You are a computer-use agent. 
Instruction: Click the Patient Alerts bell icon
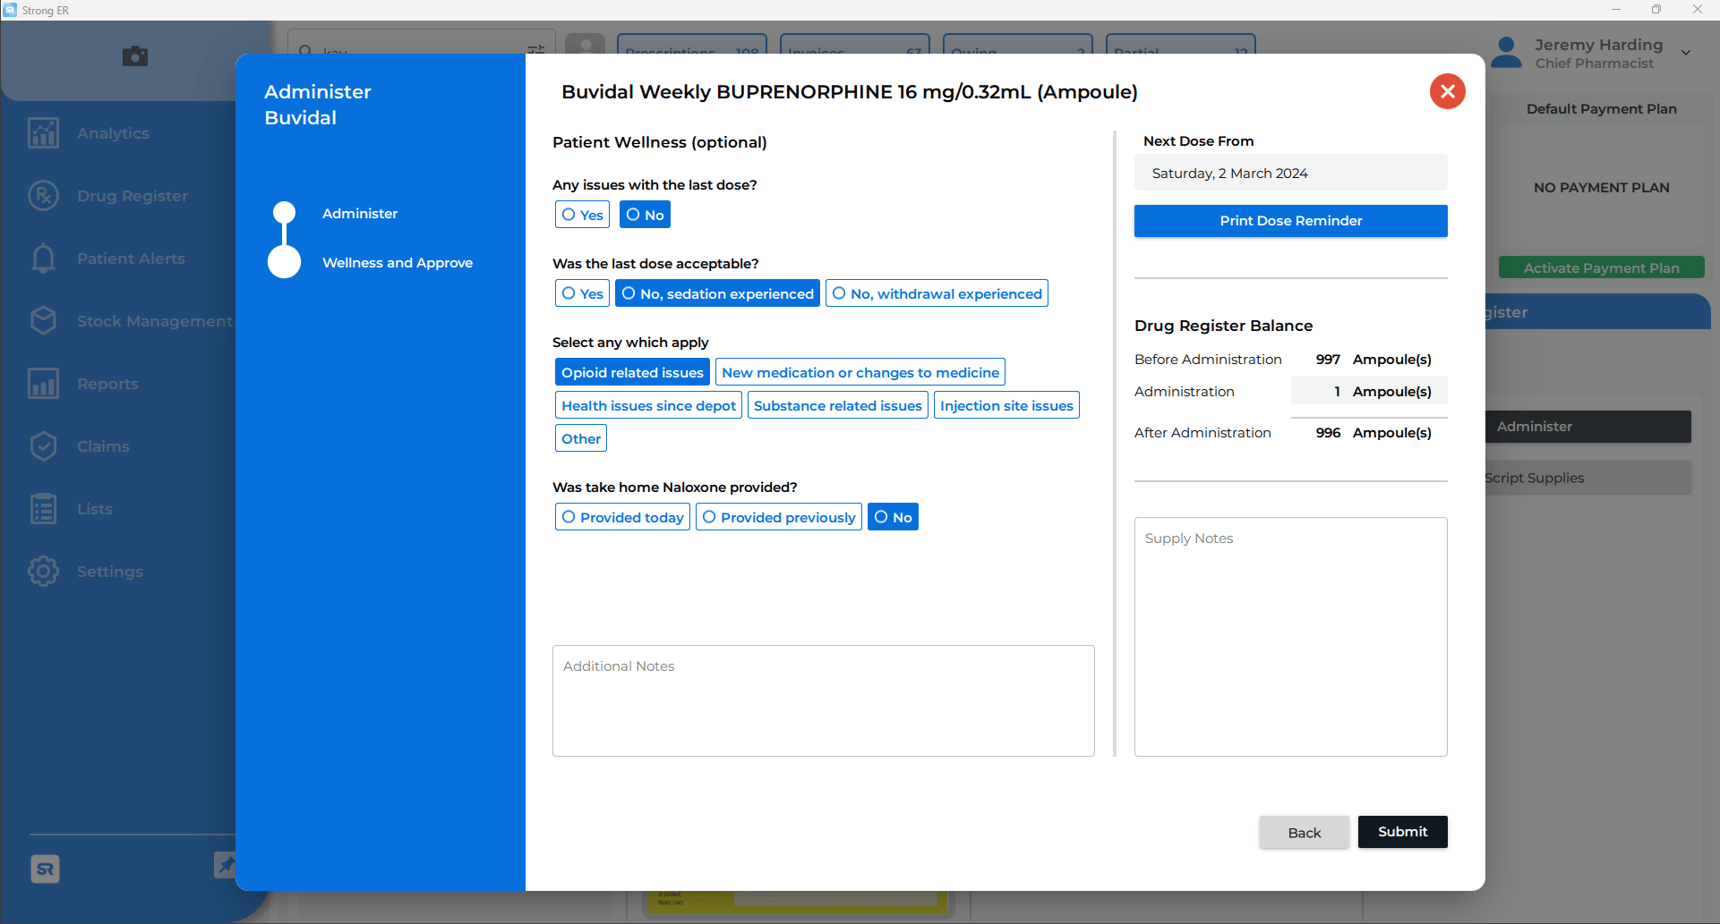point(43,259)
